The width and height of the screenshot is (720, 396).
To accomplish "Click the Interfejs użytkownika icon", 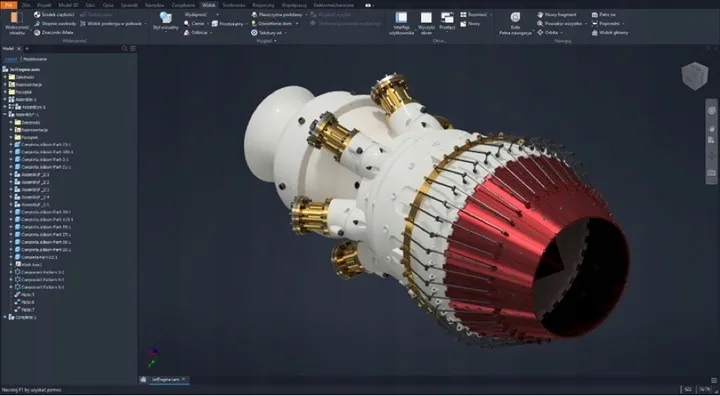I will pos(401,23).
